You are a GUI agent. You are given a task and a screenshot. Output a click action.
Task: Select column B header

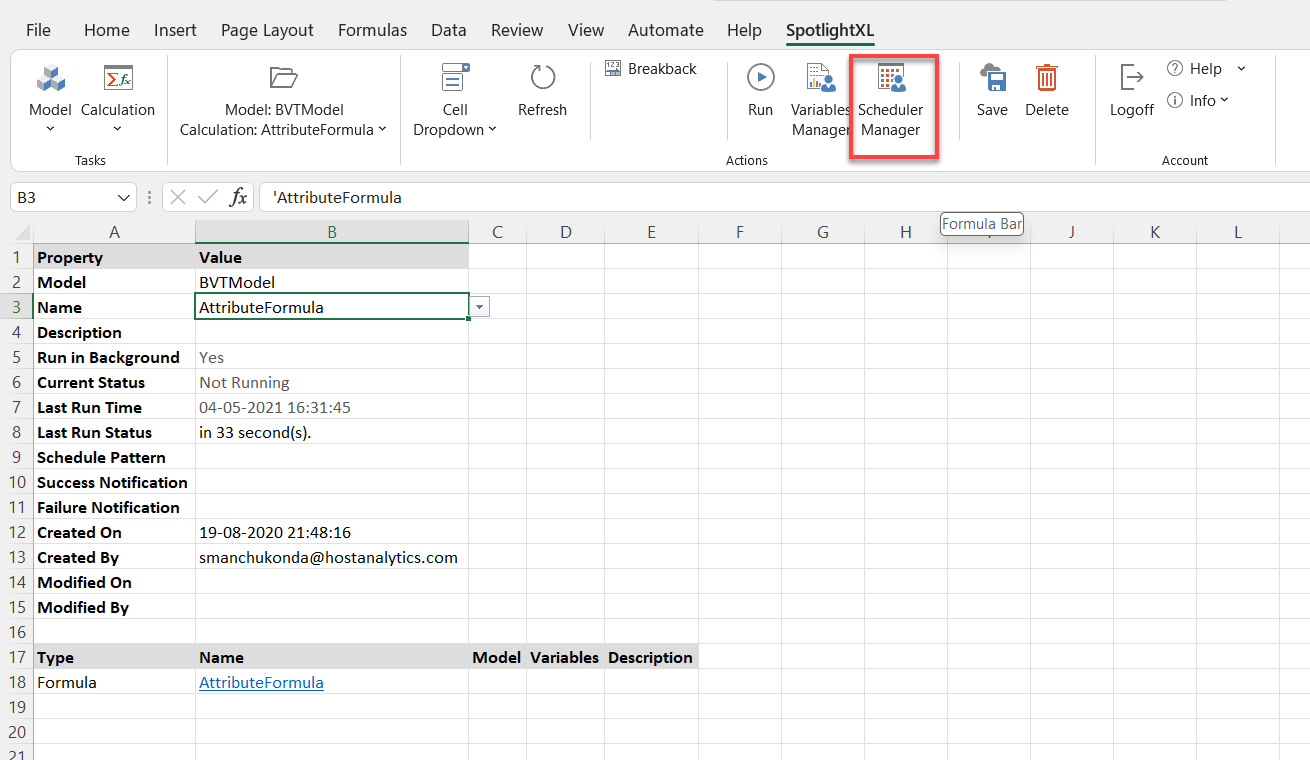(x=332, y=232)
